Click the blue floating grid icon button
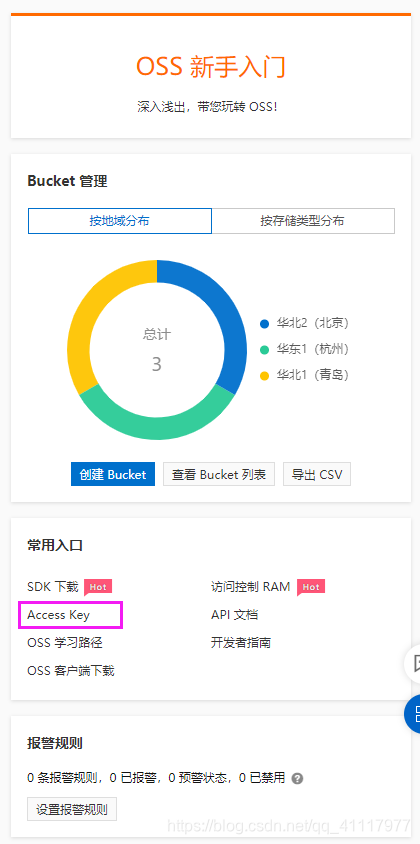This screenshot has width=420, height=844. pos(414,714)
